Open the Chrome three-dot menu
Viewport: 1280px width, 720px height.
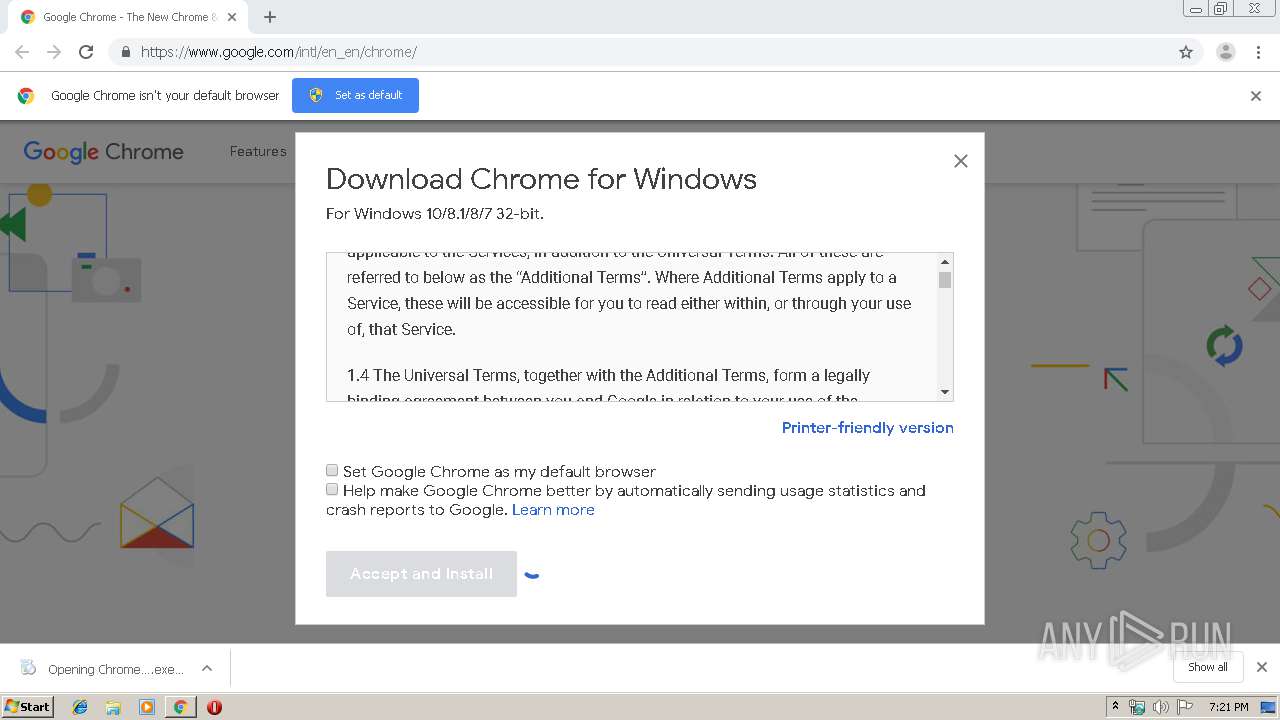click(1258, 52)
